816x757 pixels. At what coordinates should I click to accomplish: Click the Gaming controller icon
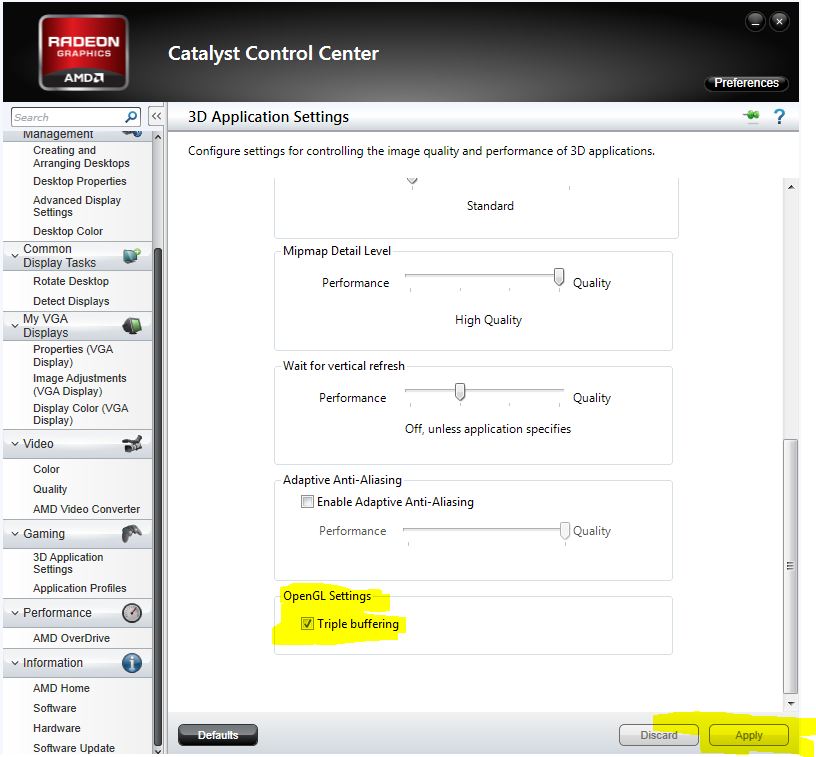132,534
